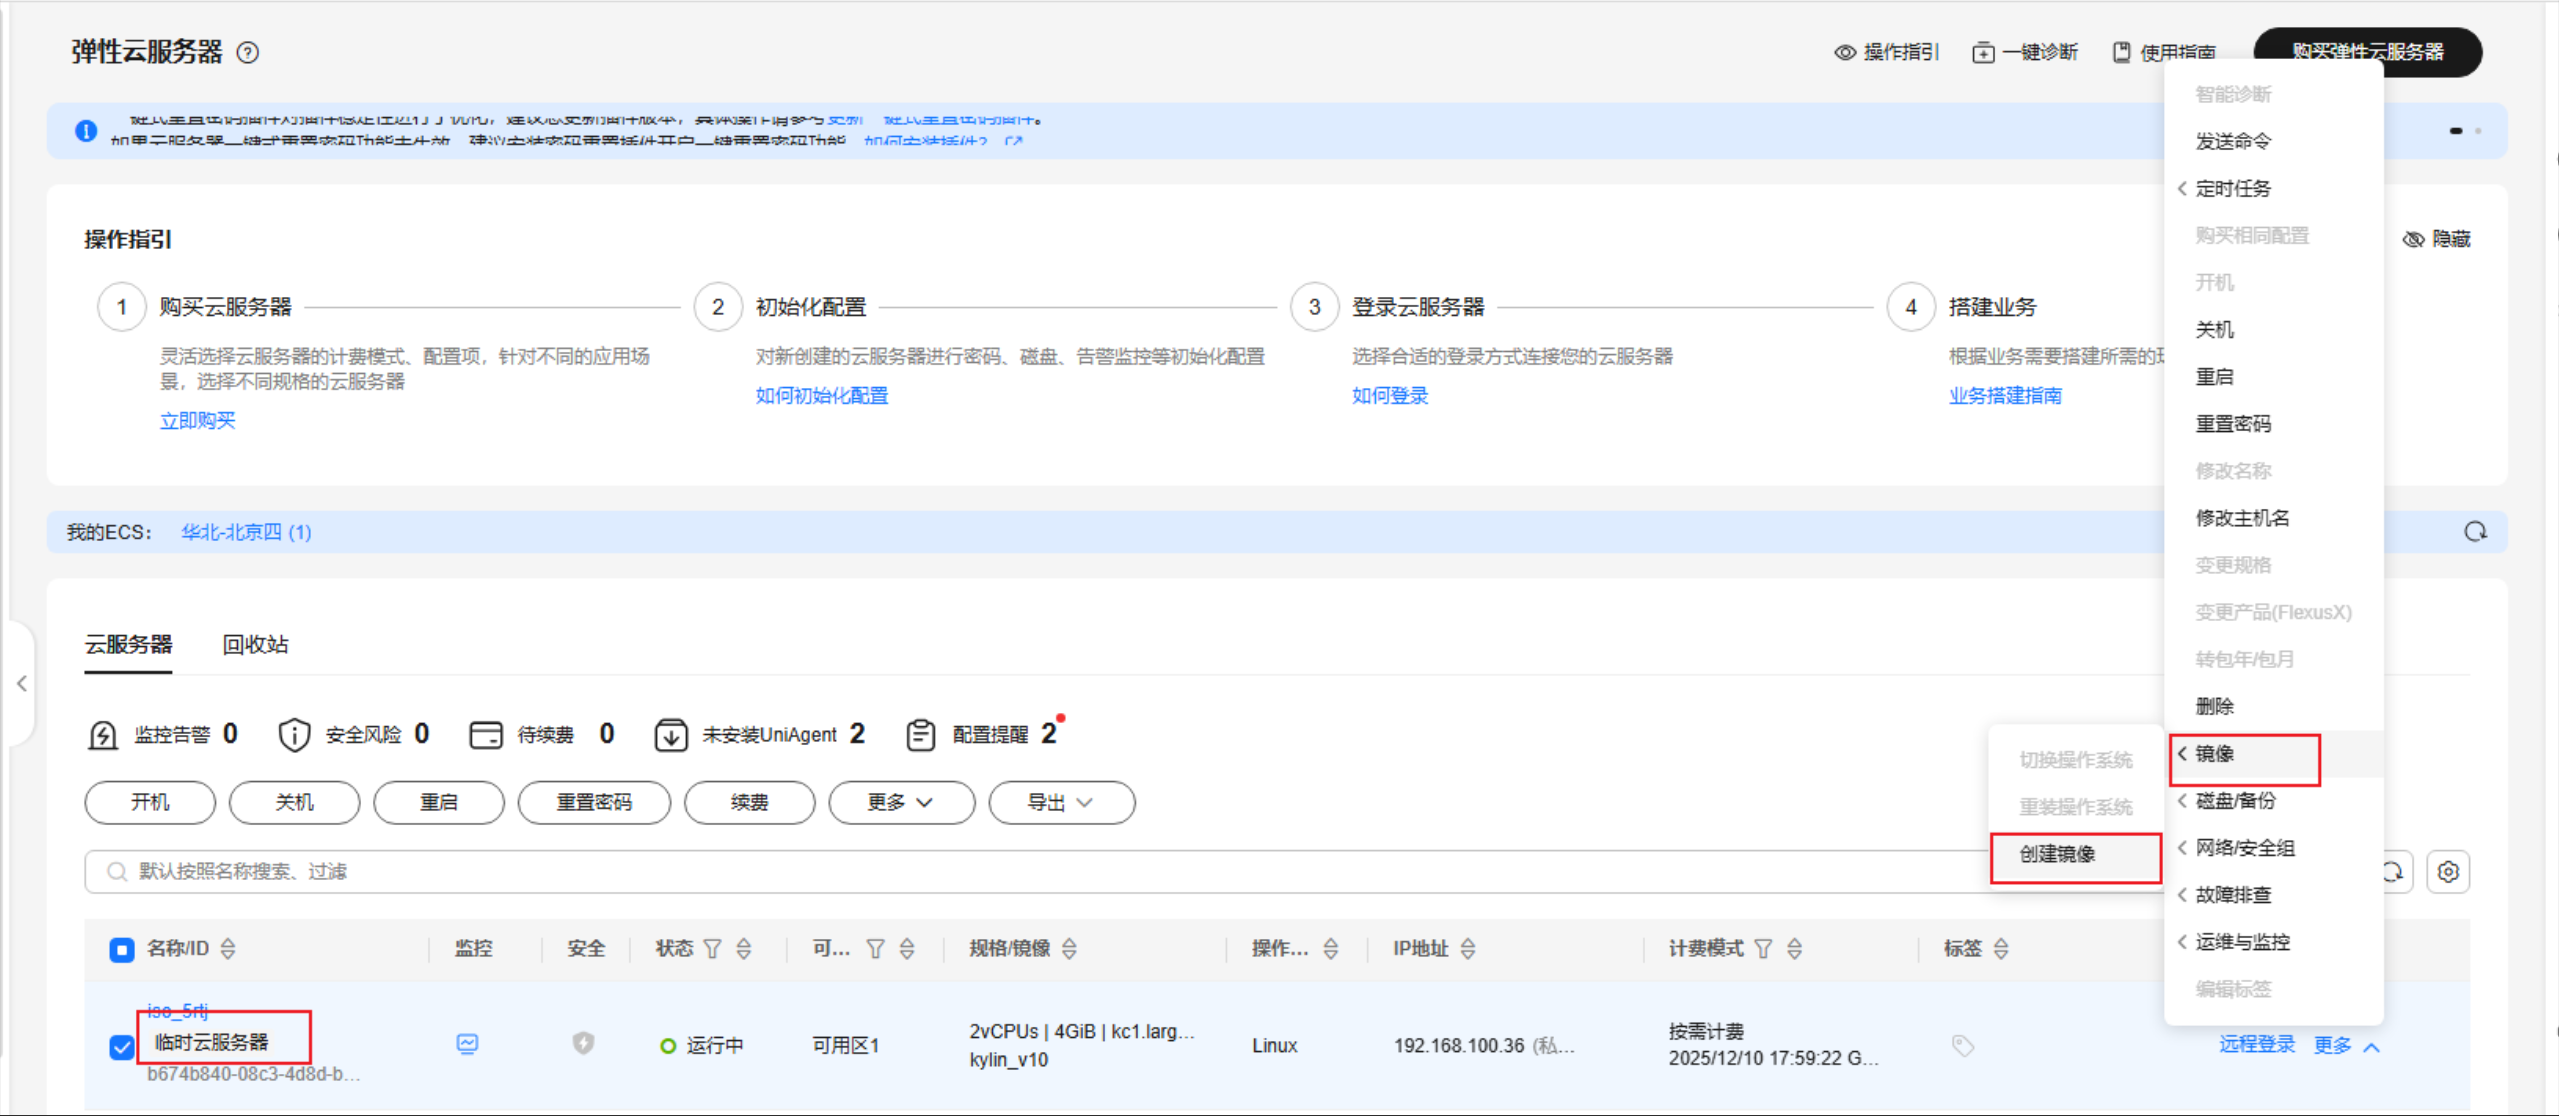Click the 配置提醒 clipboard icon
This screenshot has width=2559, height=1116.
point(920,735)
